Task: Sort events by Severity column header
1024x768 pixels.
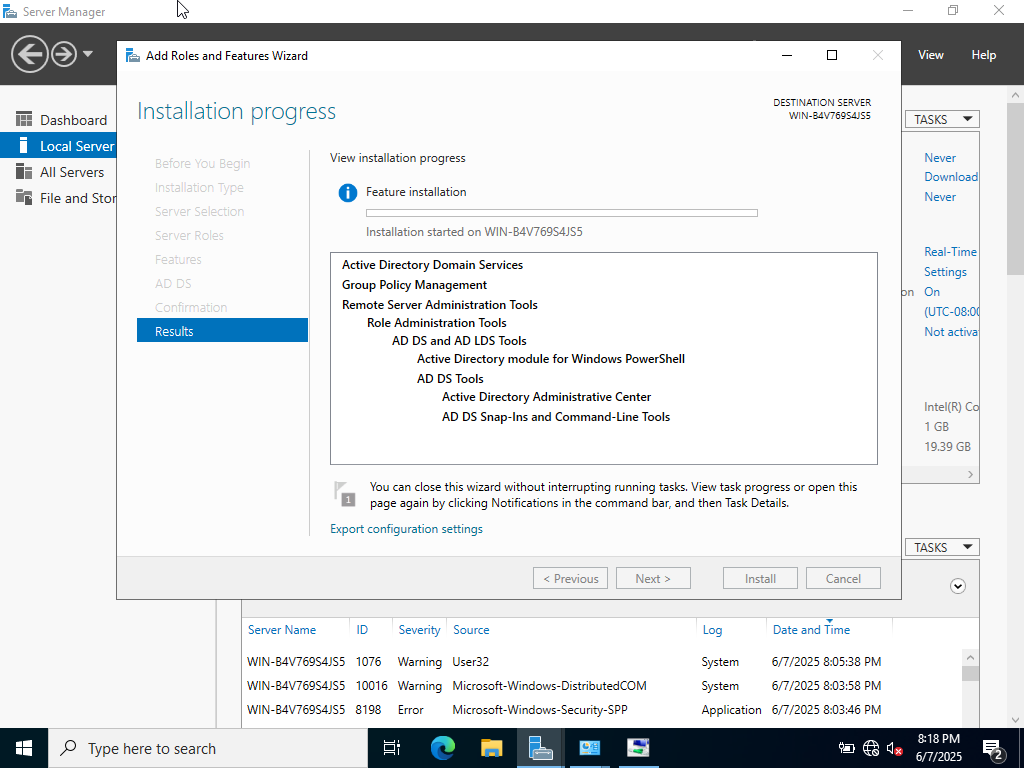Action: 419,630
